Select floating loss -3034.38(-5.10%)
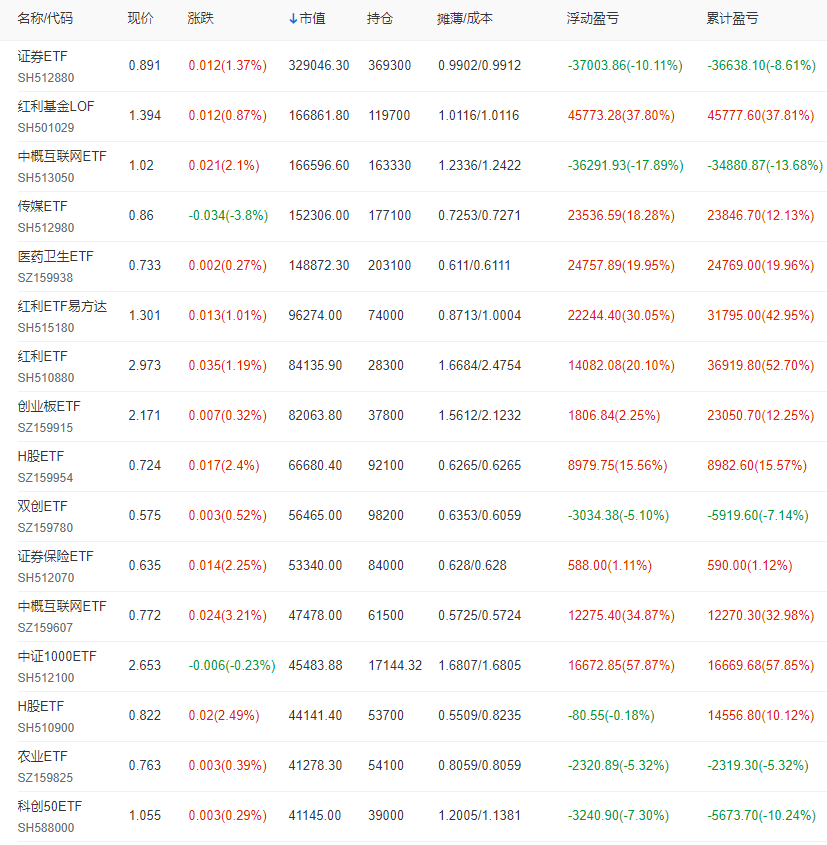 (618, 516)
